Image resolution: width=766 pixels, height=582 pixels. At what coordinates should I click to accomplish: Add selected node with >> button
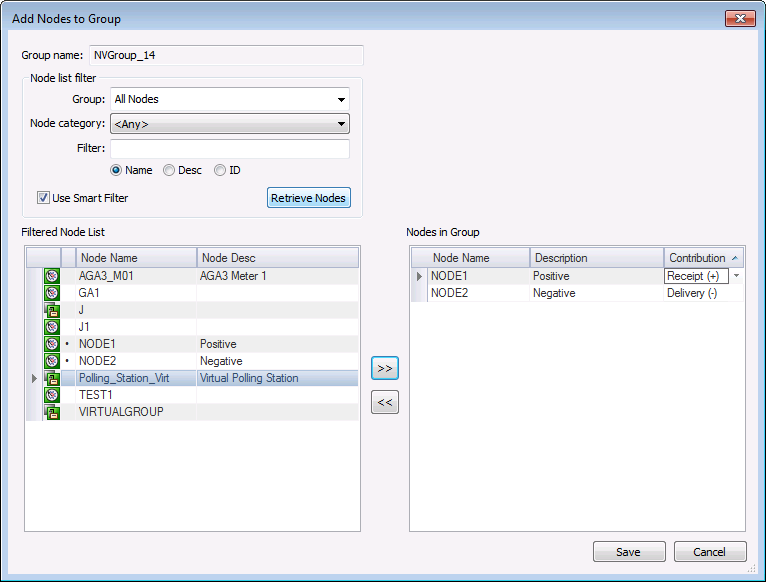click(x=385, y=368)
